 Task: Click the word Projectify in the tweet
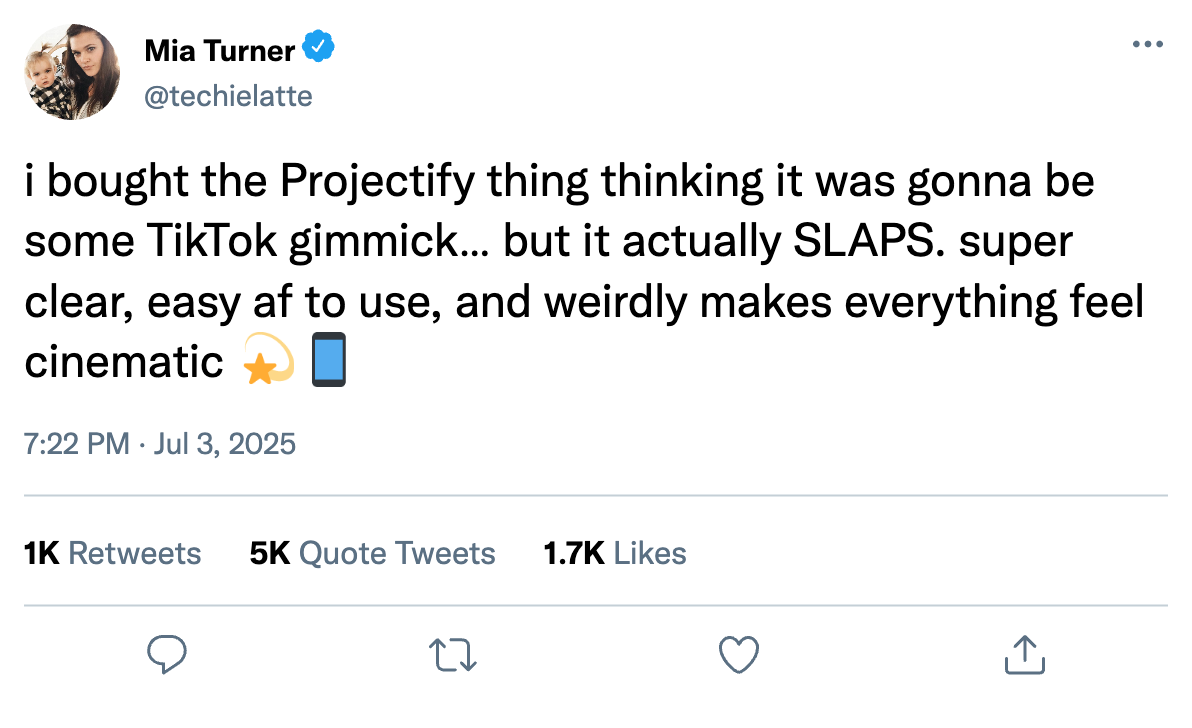point(377,182)
